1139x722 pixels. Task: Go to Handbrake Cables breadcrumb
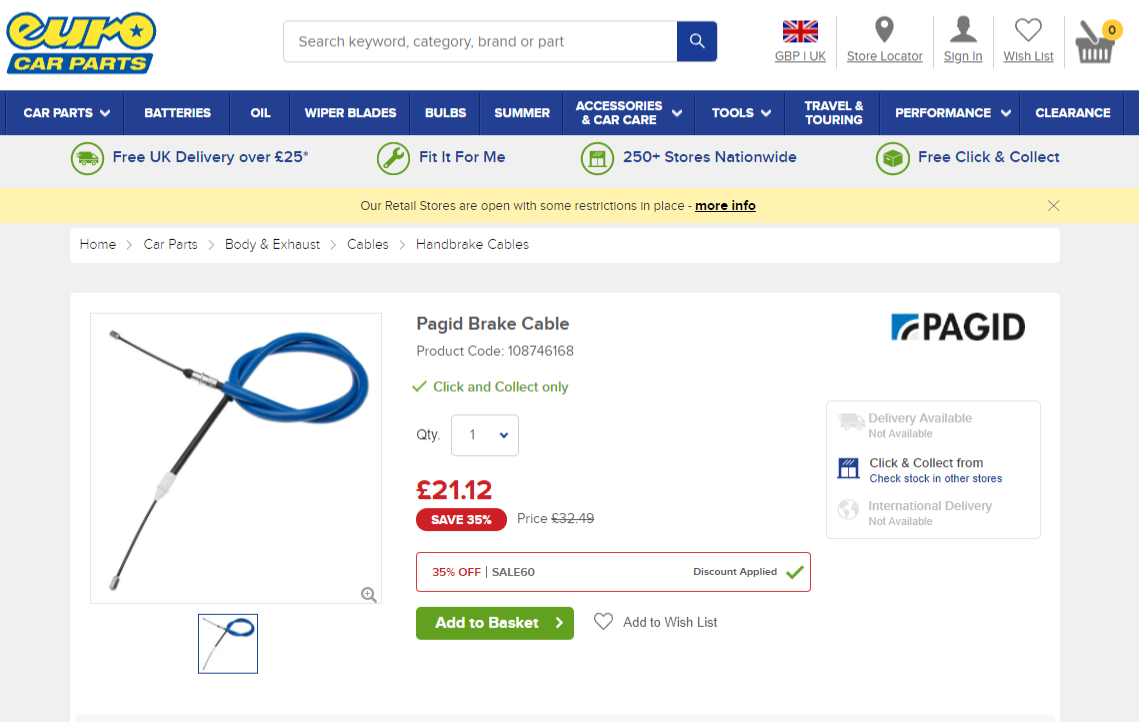(472, 245)
